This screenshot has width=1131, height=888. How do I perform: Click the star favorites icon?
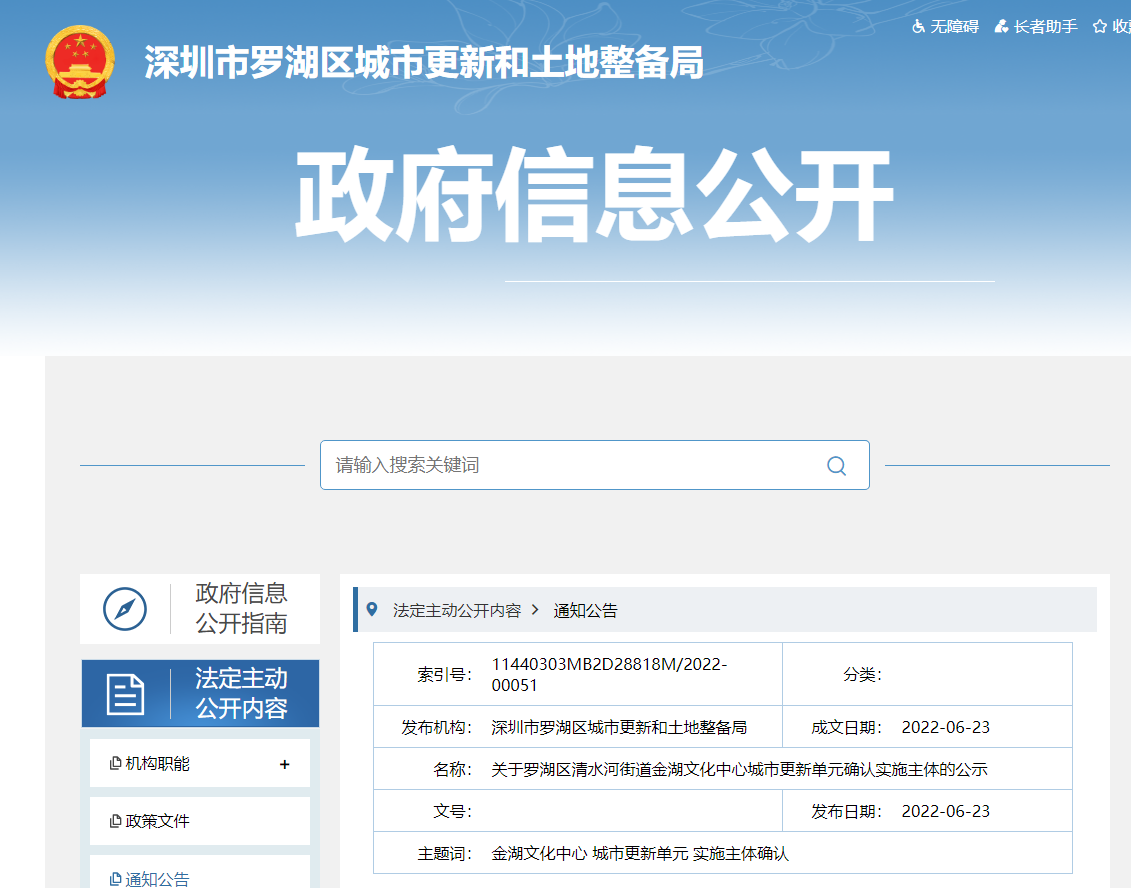[1100, 27]
